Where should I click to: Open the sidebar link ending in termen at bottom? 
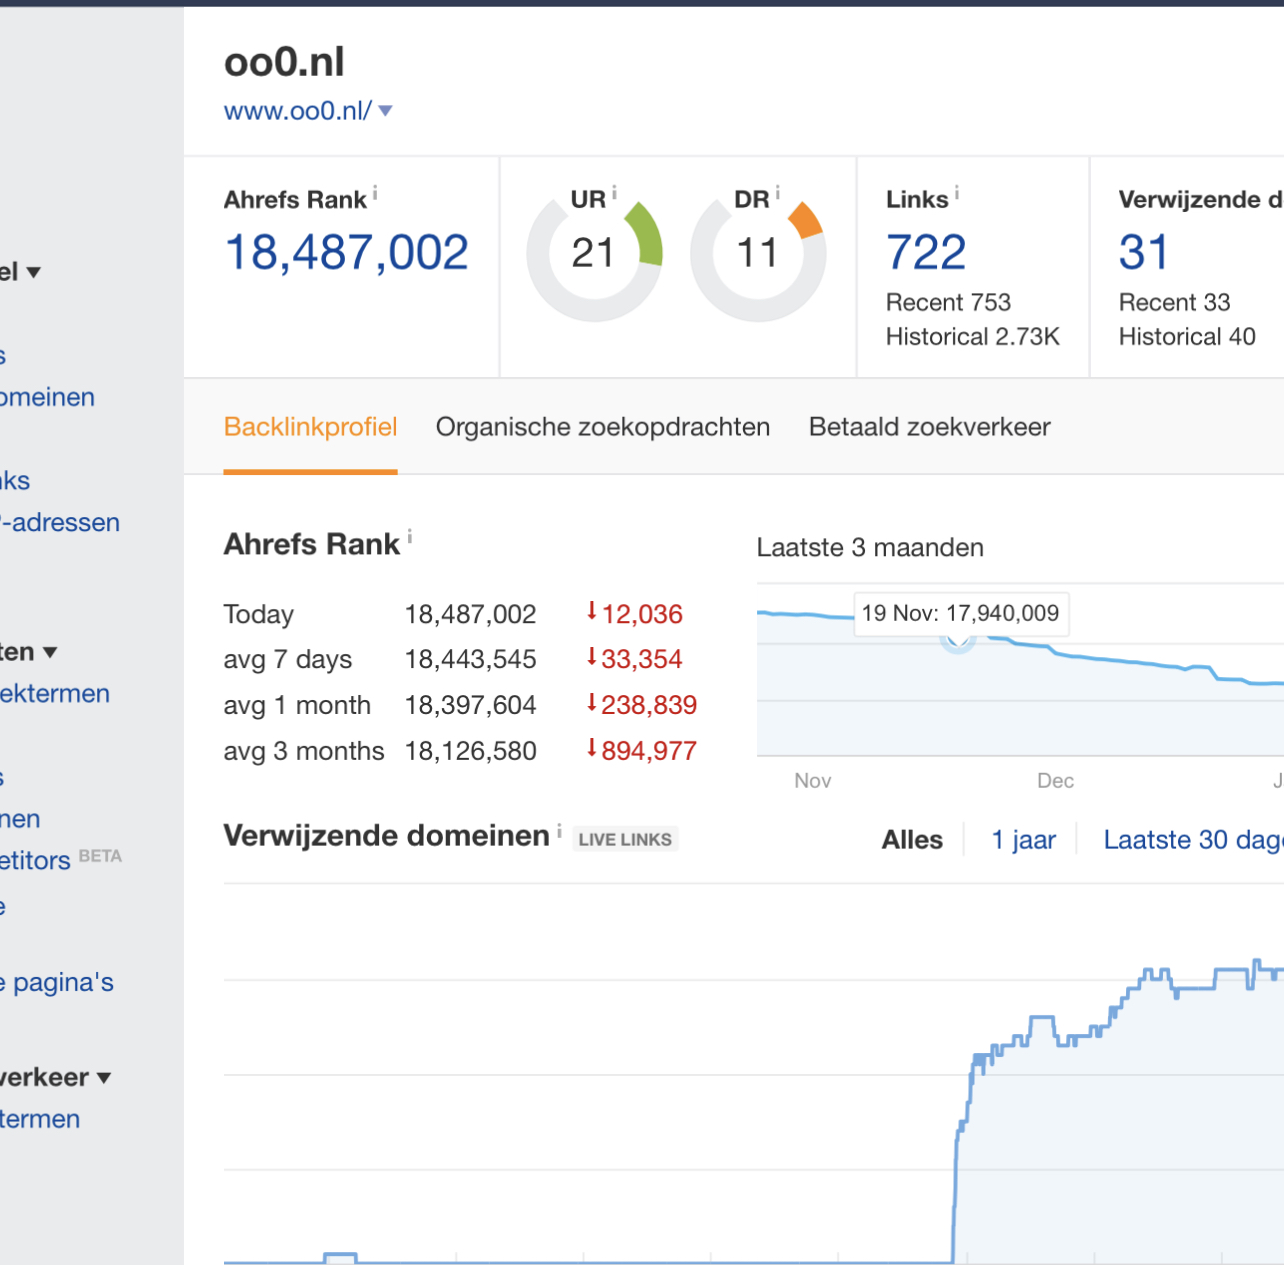click(x=40, y=1119)
